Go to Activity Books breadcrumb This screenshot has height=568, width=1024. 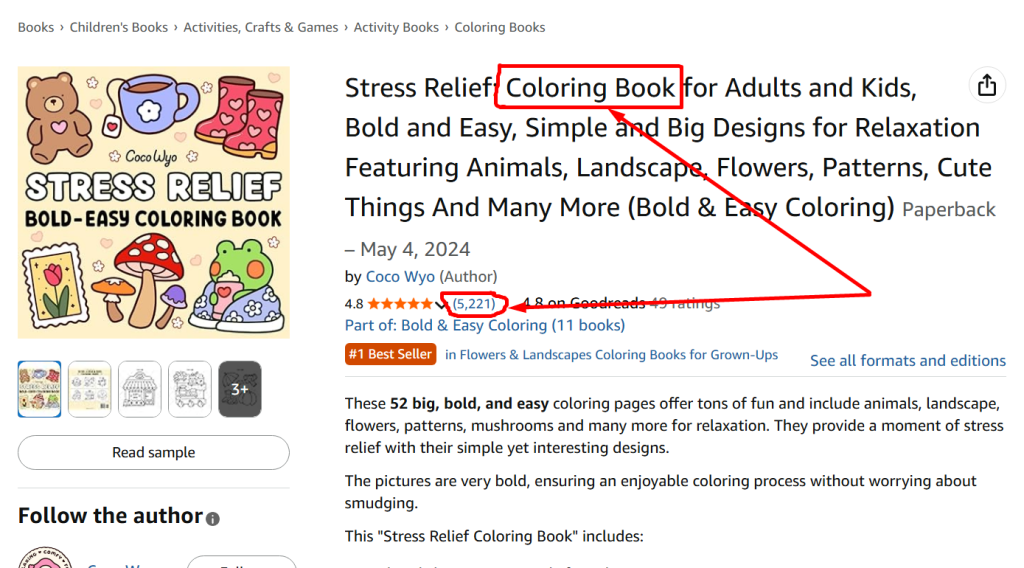pos(396,27)
